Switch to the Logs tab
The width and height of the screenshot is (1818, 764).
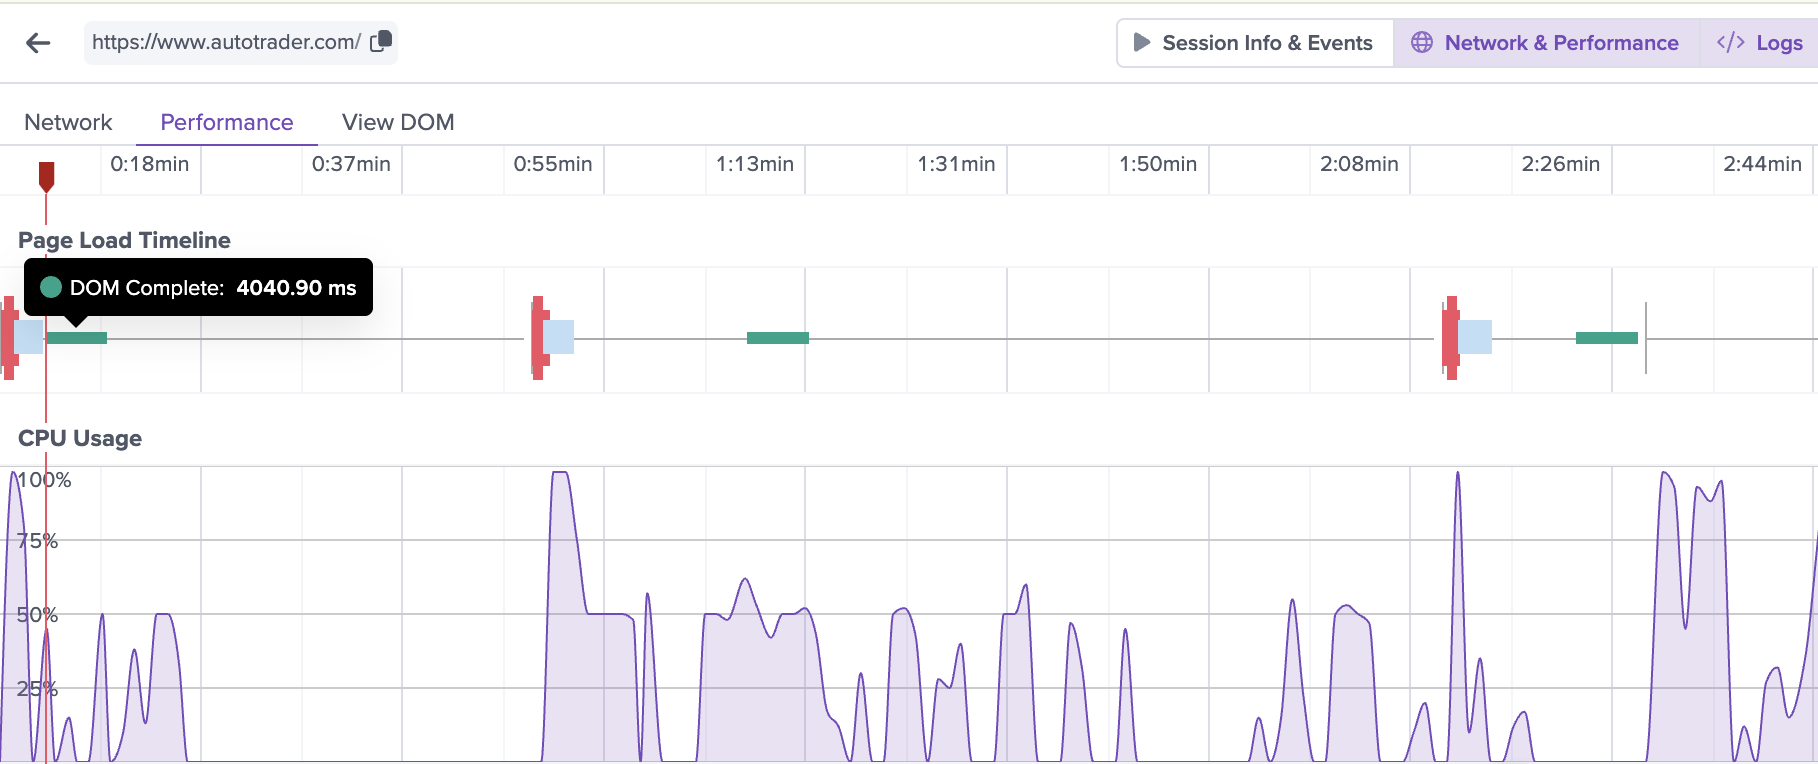(1759, 43)
